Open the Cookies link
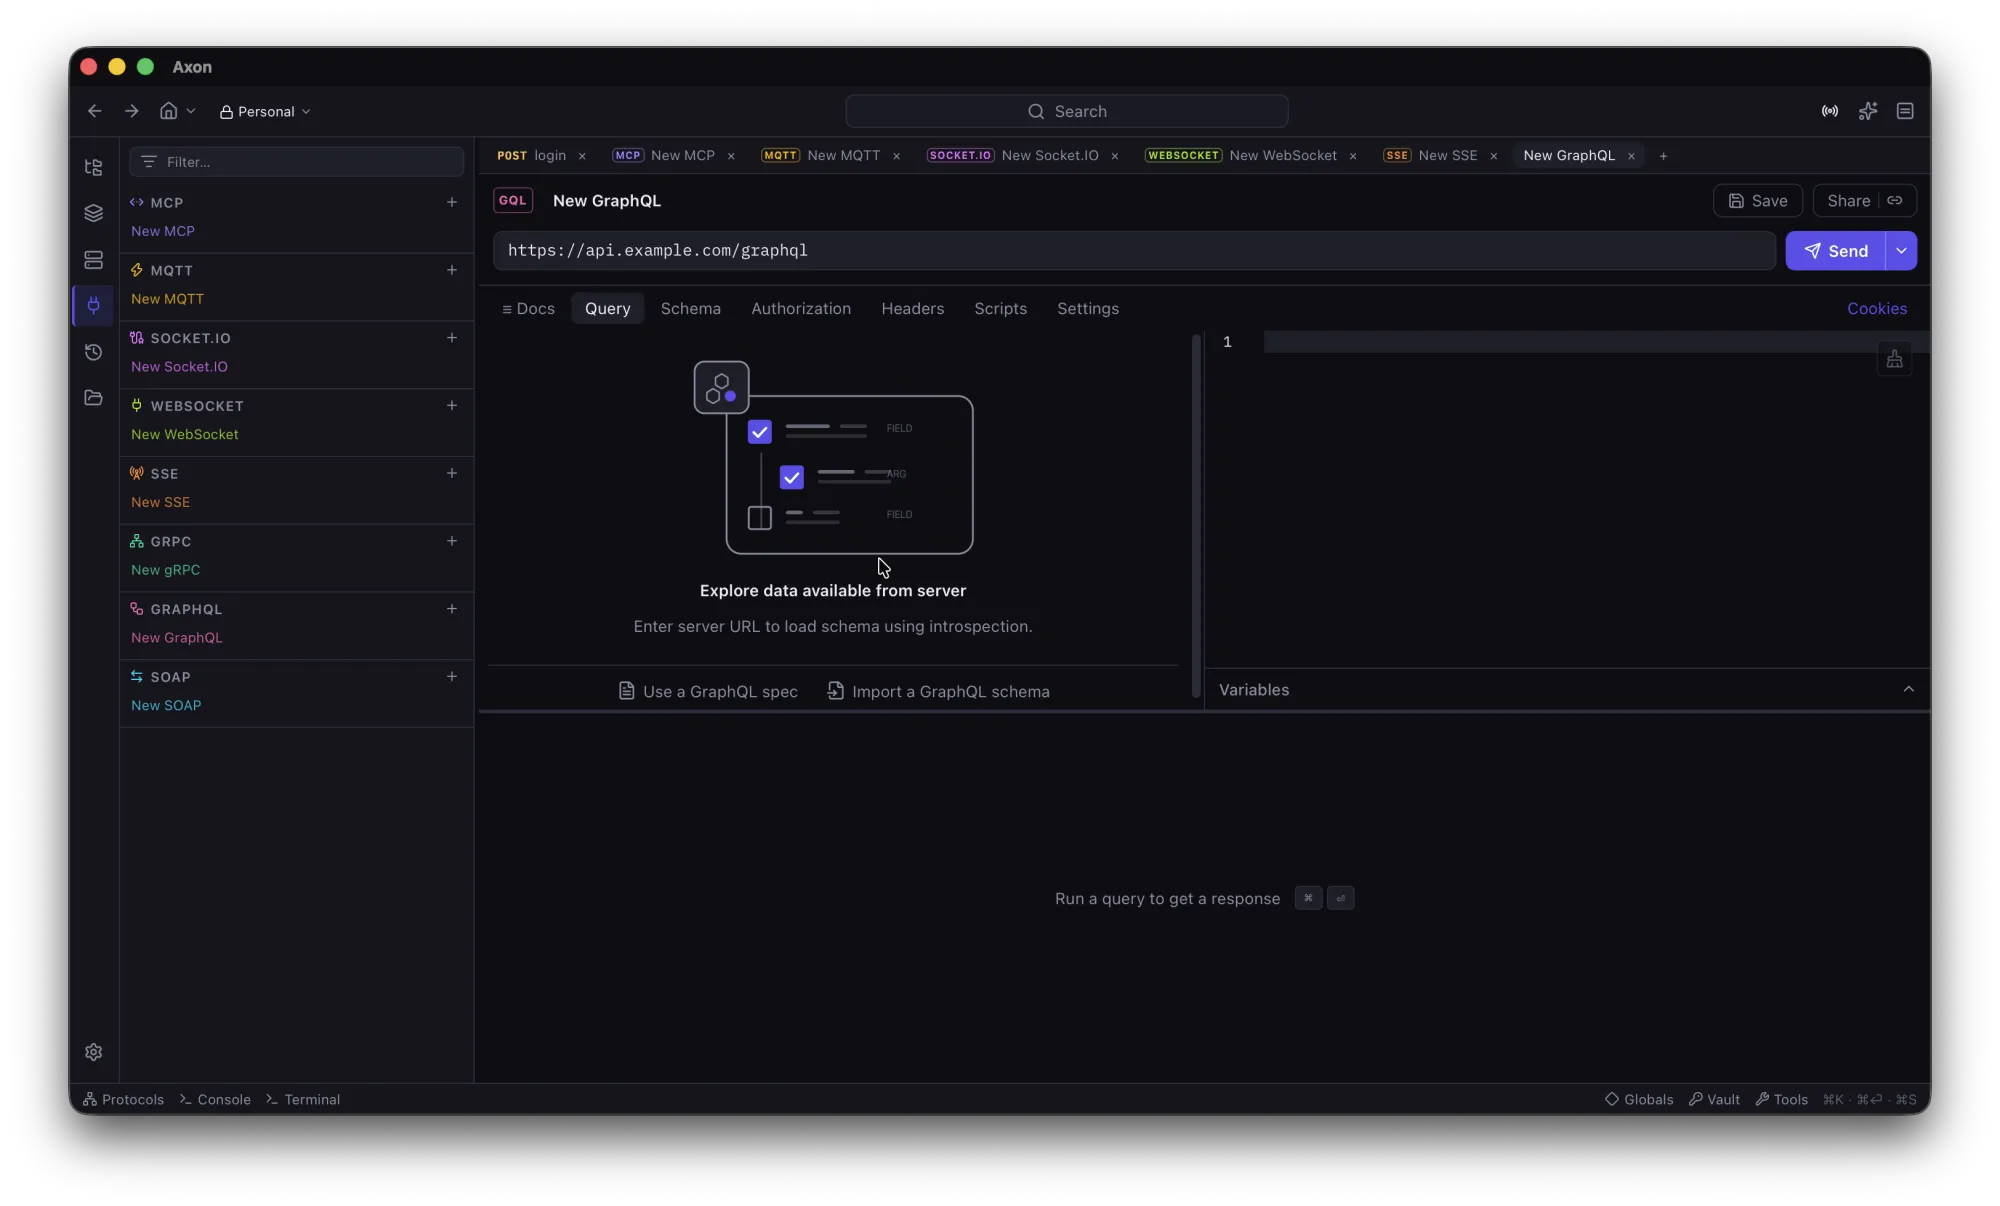 [x=1876, y=308]
